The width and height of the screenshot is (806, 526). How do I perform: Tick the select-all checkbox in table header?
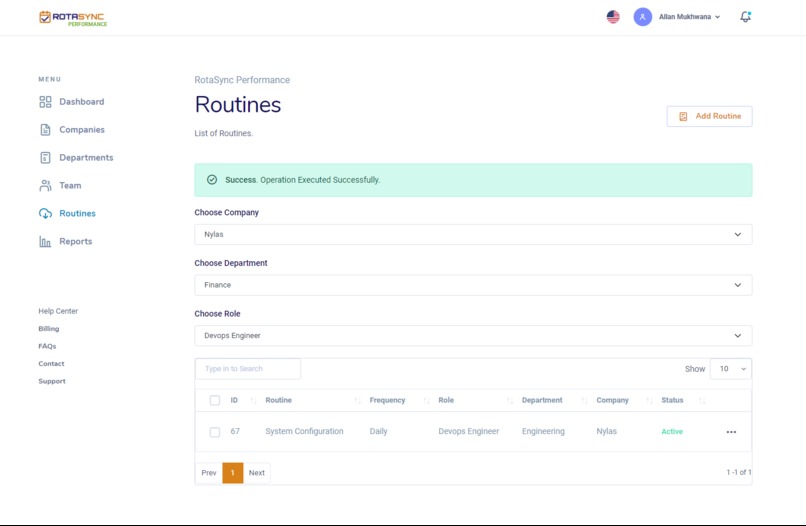(x=215, y=400)
